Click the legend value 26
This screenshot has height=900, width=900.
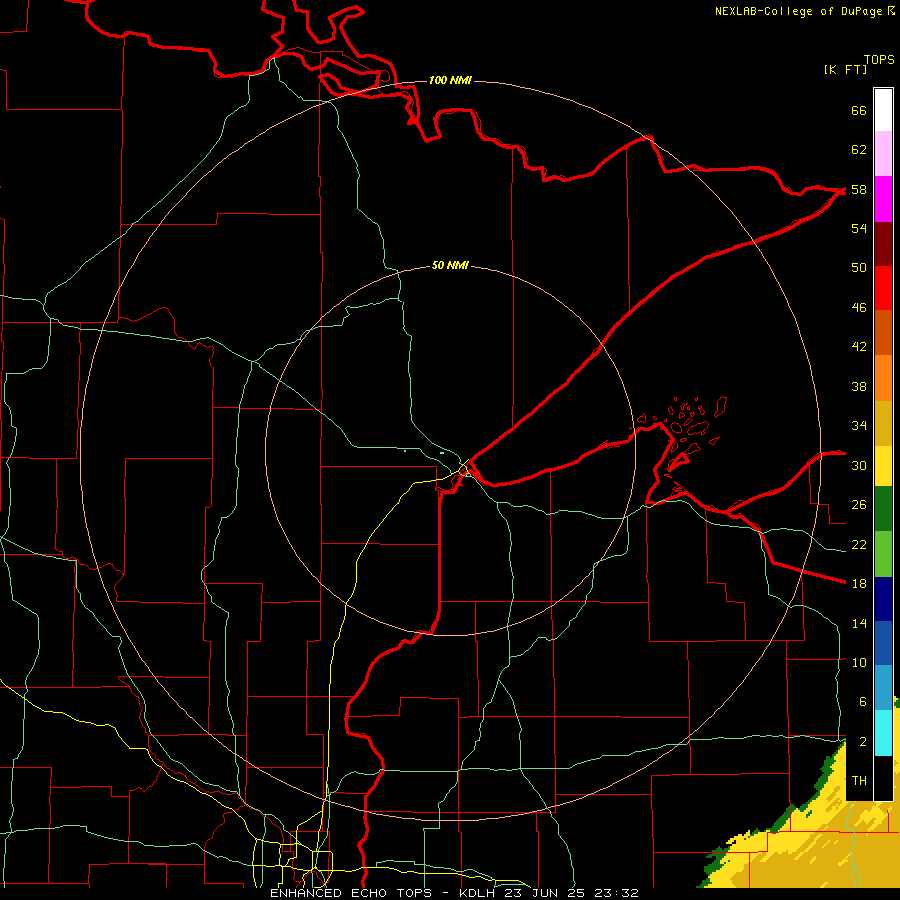tap(859, 505)
